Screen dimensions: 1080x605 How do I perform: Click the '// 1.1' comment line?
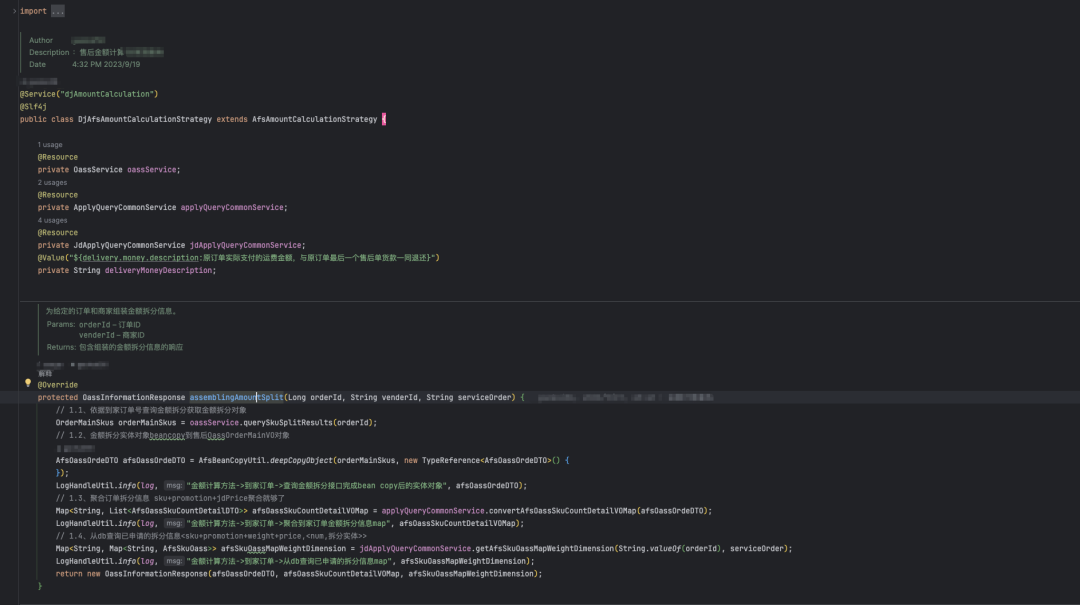pyautogui.click(x=151, y=410)
